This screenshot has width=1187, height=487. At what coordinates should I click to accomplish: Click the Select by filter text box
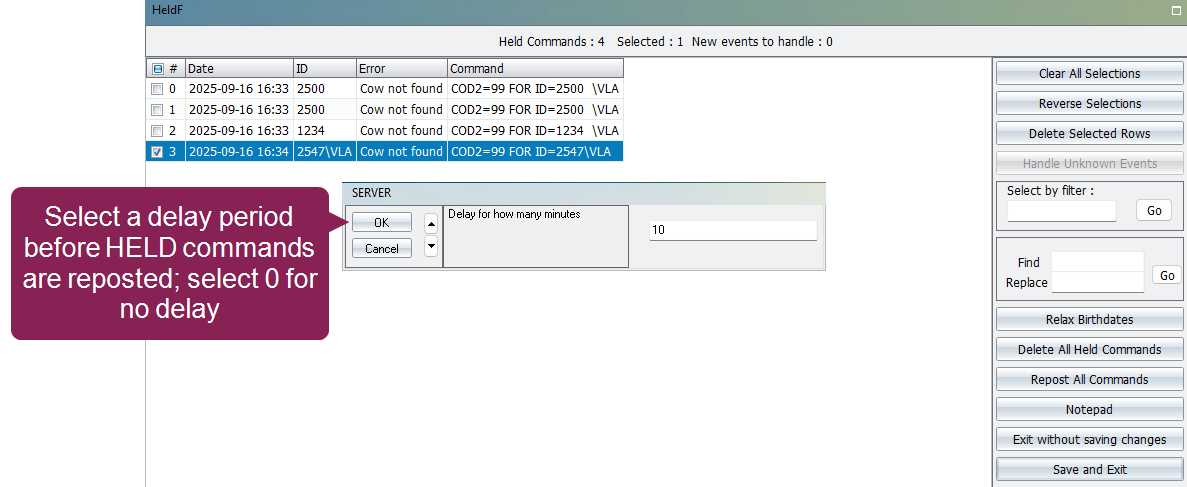[x=1061, y=211]
